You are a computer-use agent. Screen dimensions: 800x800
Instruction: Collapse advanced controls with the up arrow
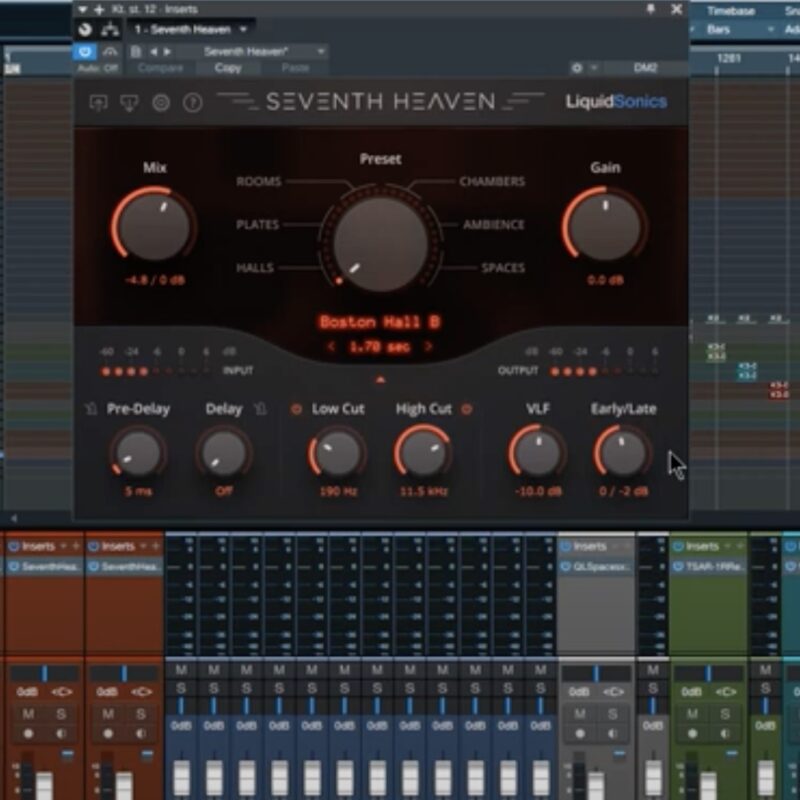click(x=380, y=380)
